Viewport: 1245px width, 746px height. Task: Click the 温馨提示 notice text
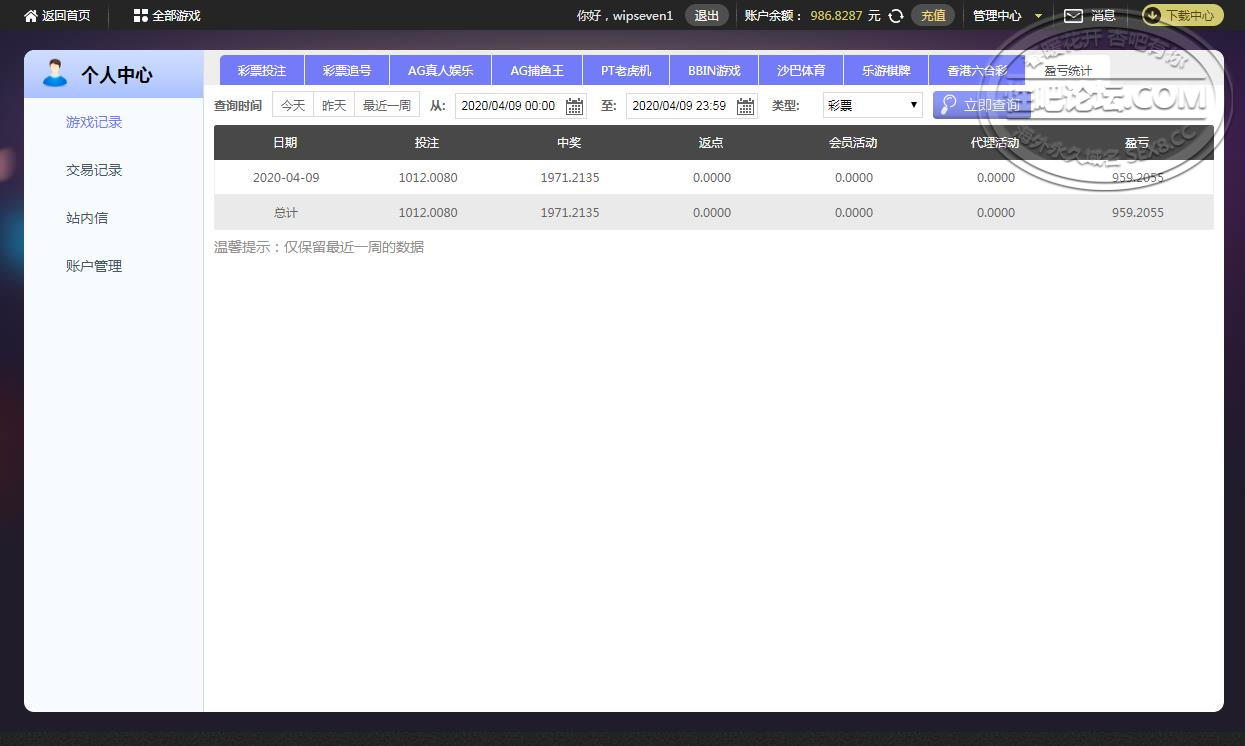point(319,247)
